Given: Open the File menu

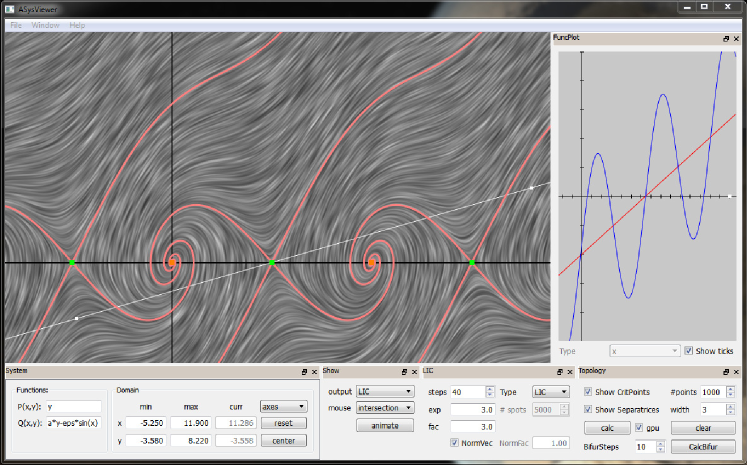Looking at the screenshot, I should pyautogui.click(x=15, y=24).
